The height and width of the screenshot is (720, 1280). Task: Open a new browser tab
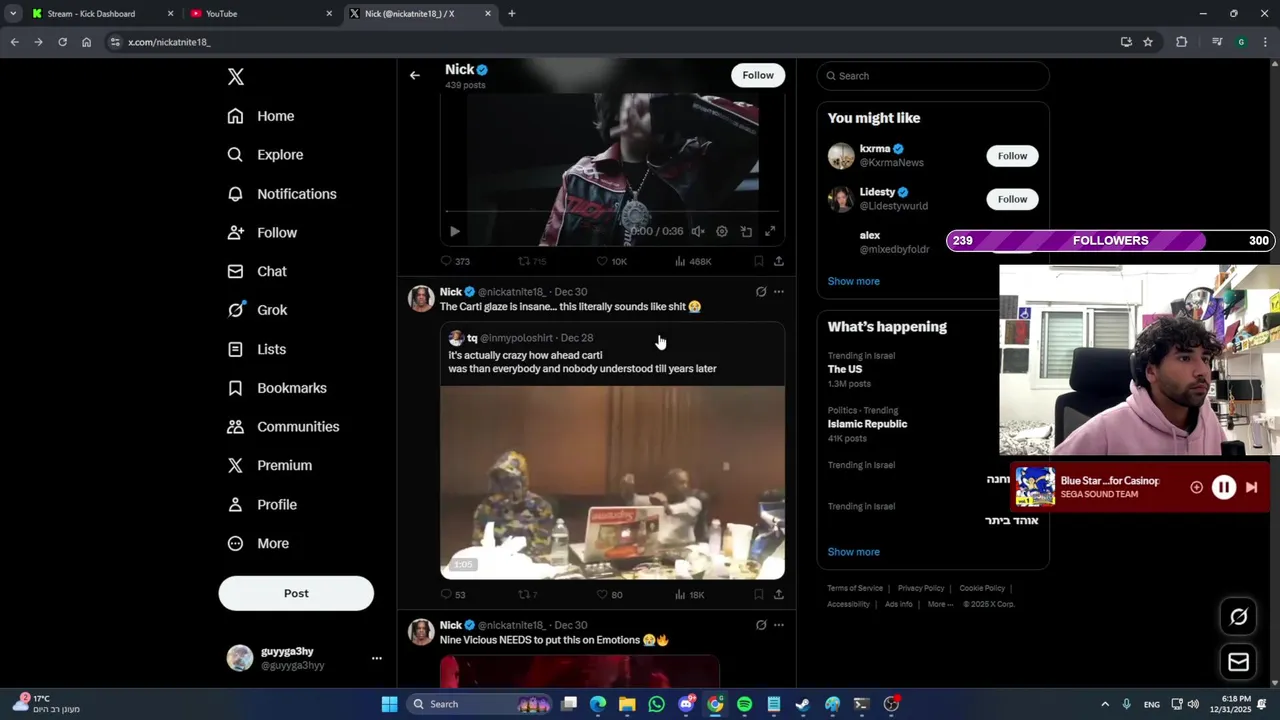point(512,14)
